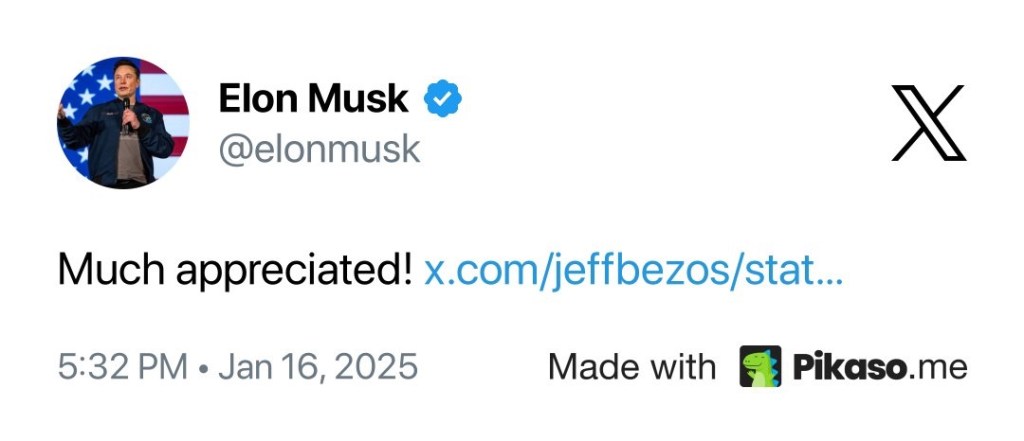Click the blue verified checkmark badge
This screenshot has width=1024, height=441.
[442, 99]
